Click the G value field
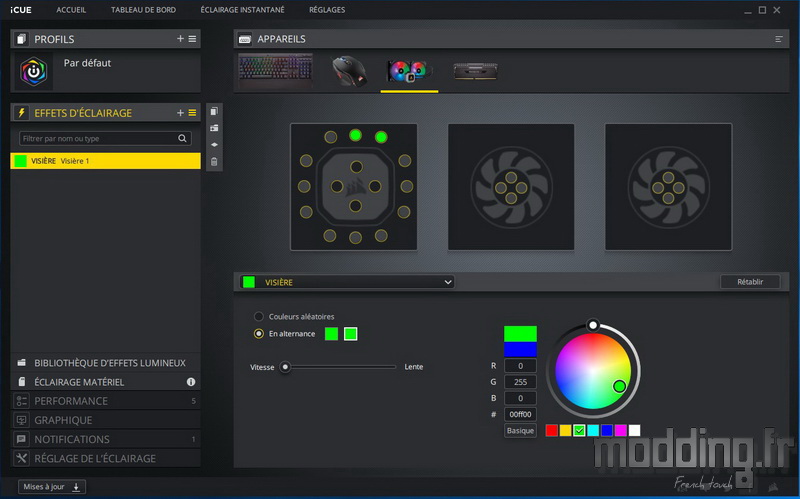Viewport: 800px width, 499px height. pos(520,382)
